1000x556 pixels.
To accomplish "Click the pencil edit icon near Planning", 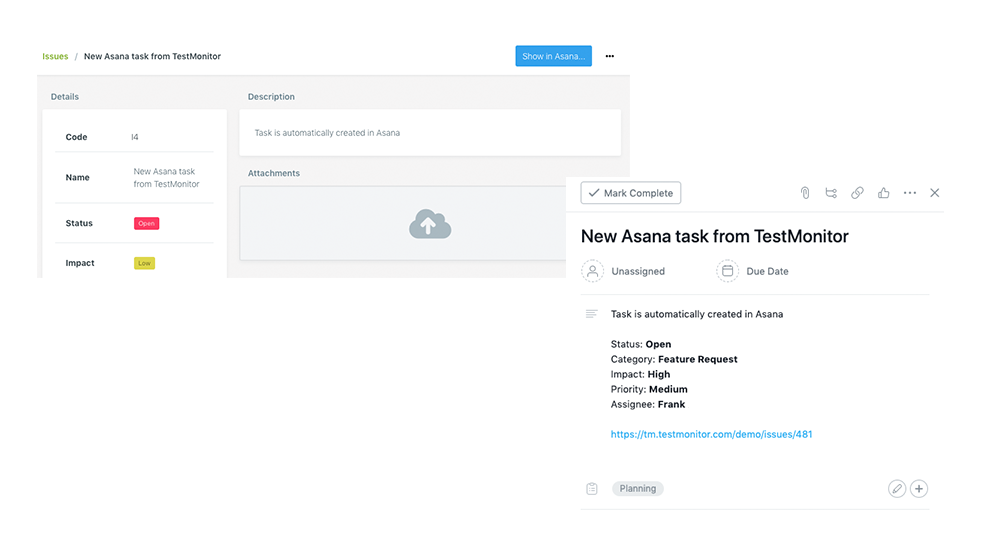I will (897, 488).
